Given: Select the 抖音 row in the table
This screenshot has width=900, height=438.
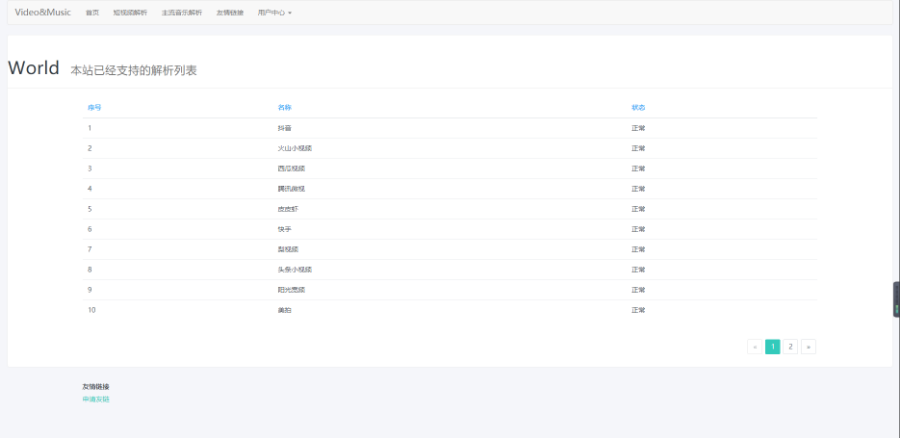Looking at the screenshot, I should [285, 128].
